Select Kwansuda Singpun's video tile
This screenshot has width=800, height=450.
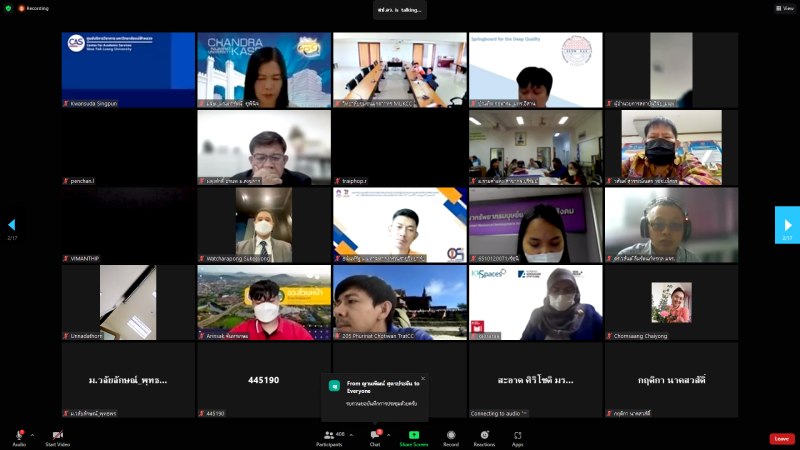(128, 69)
